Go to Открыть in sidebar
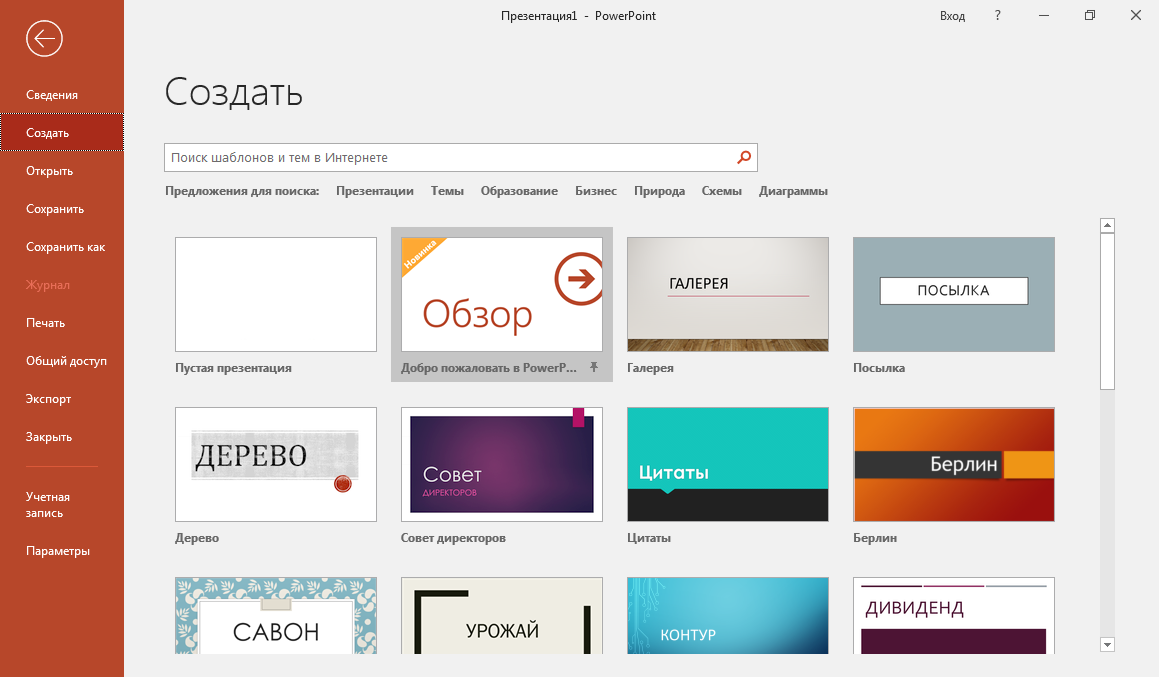Image resolution: width=1159 pixels, height=677 pixels. point(62,171)
